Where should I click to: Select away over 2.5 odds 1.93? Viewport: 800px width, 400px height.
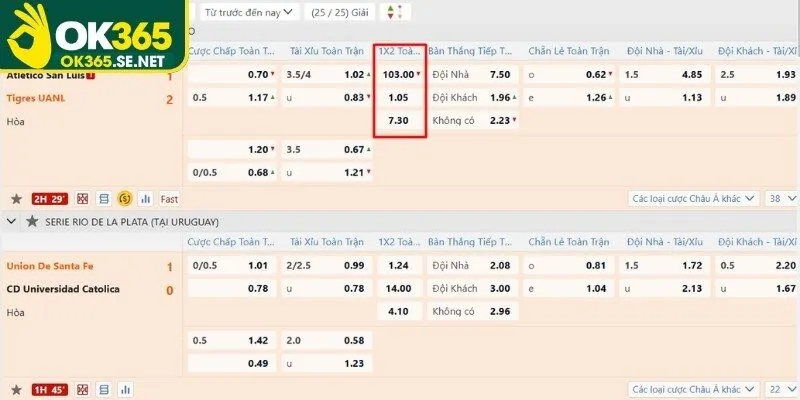(758, 74)
